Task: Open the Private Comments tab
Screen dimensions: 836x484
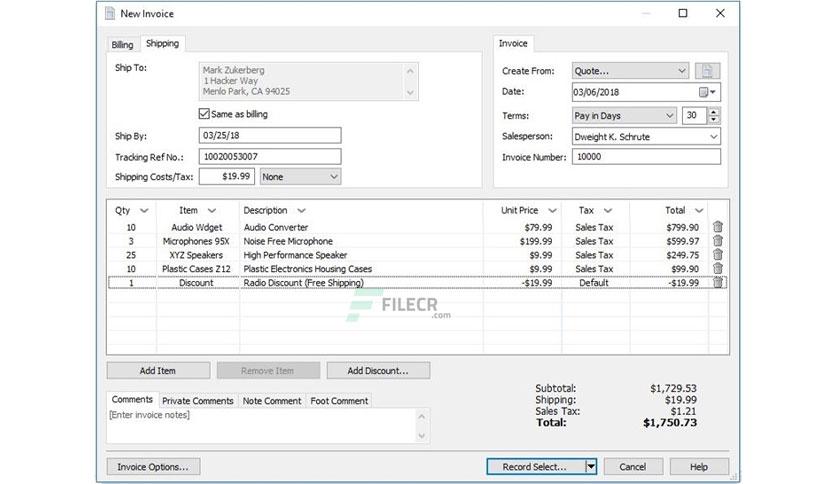Action: [198, 400]
